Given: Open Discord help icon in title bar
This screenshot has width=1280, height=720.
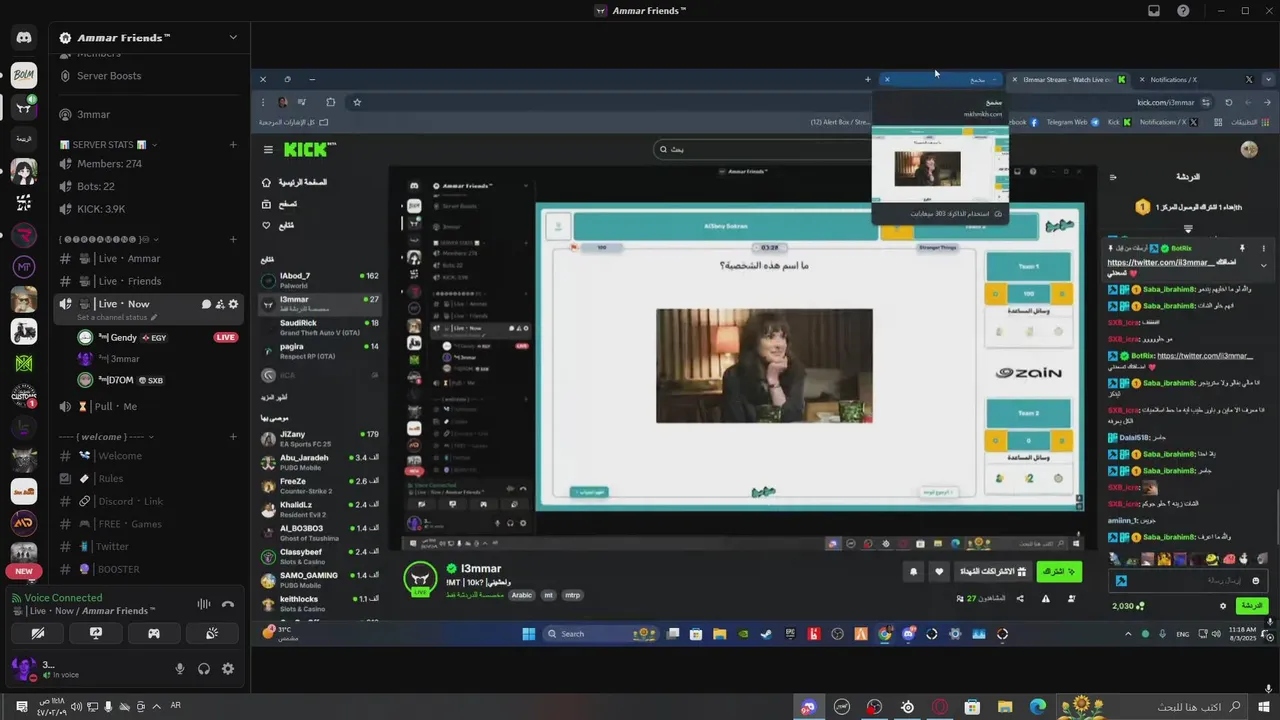Looking at the screenshot, I should pyautogui.click(x=1184, y=11).
